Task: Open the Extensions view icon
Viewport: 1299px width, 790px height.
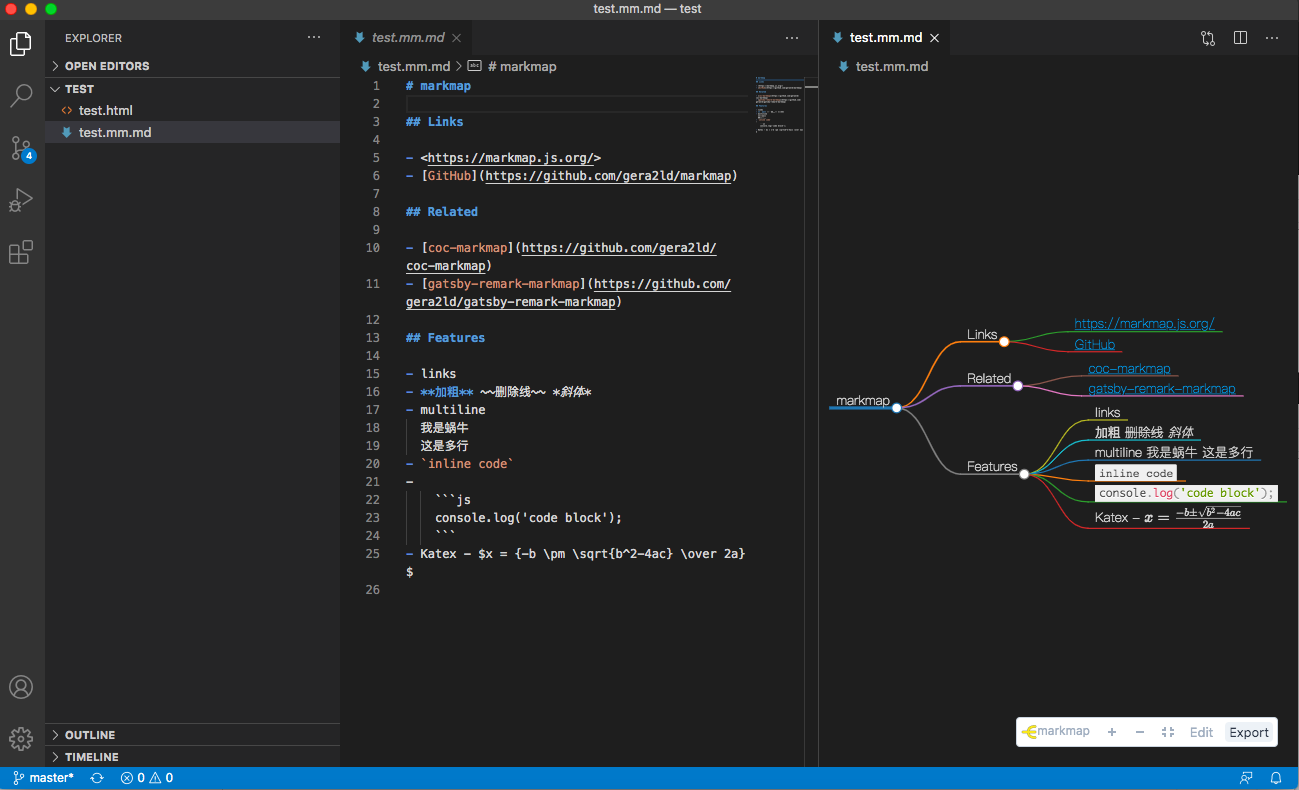Action: coord(21,253)
